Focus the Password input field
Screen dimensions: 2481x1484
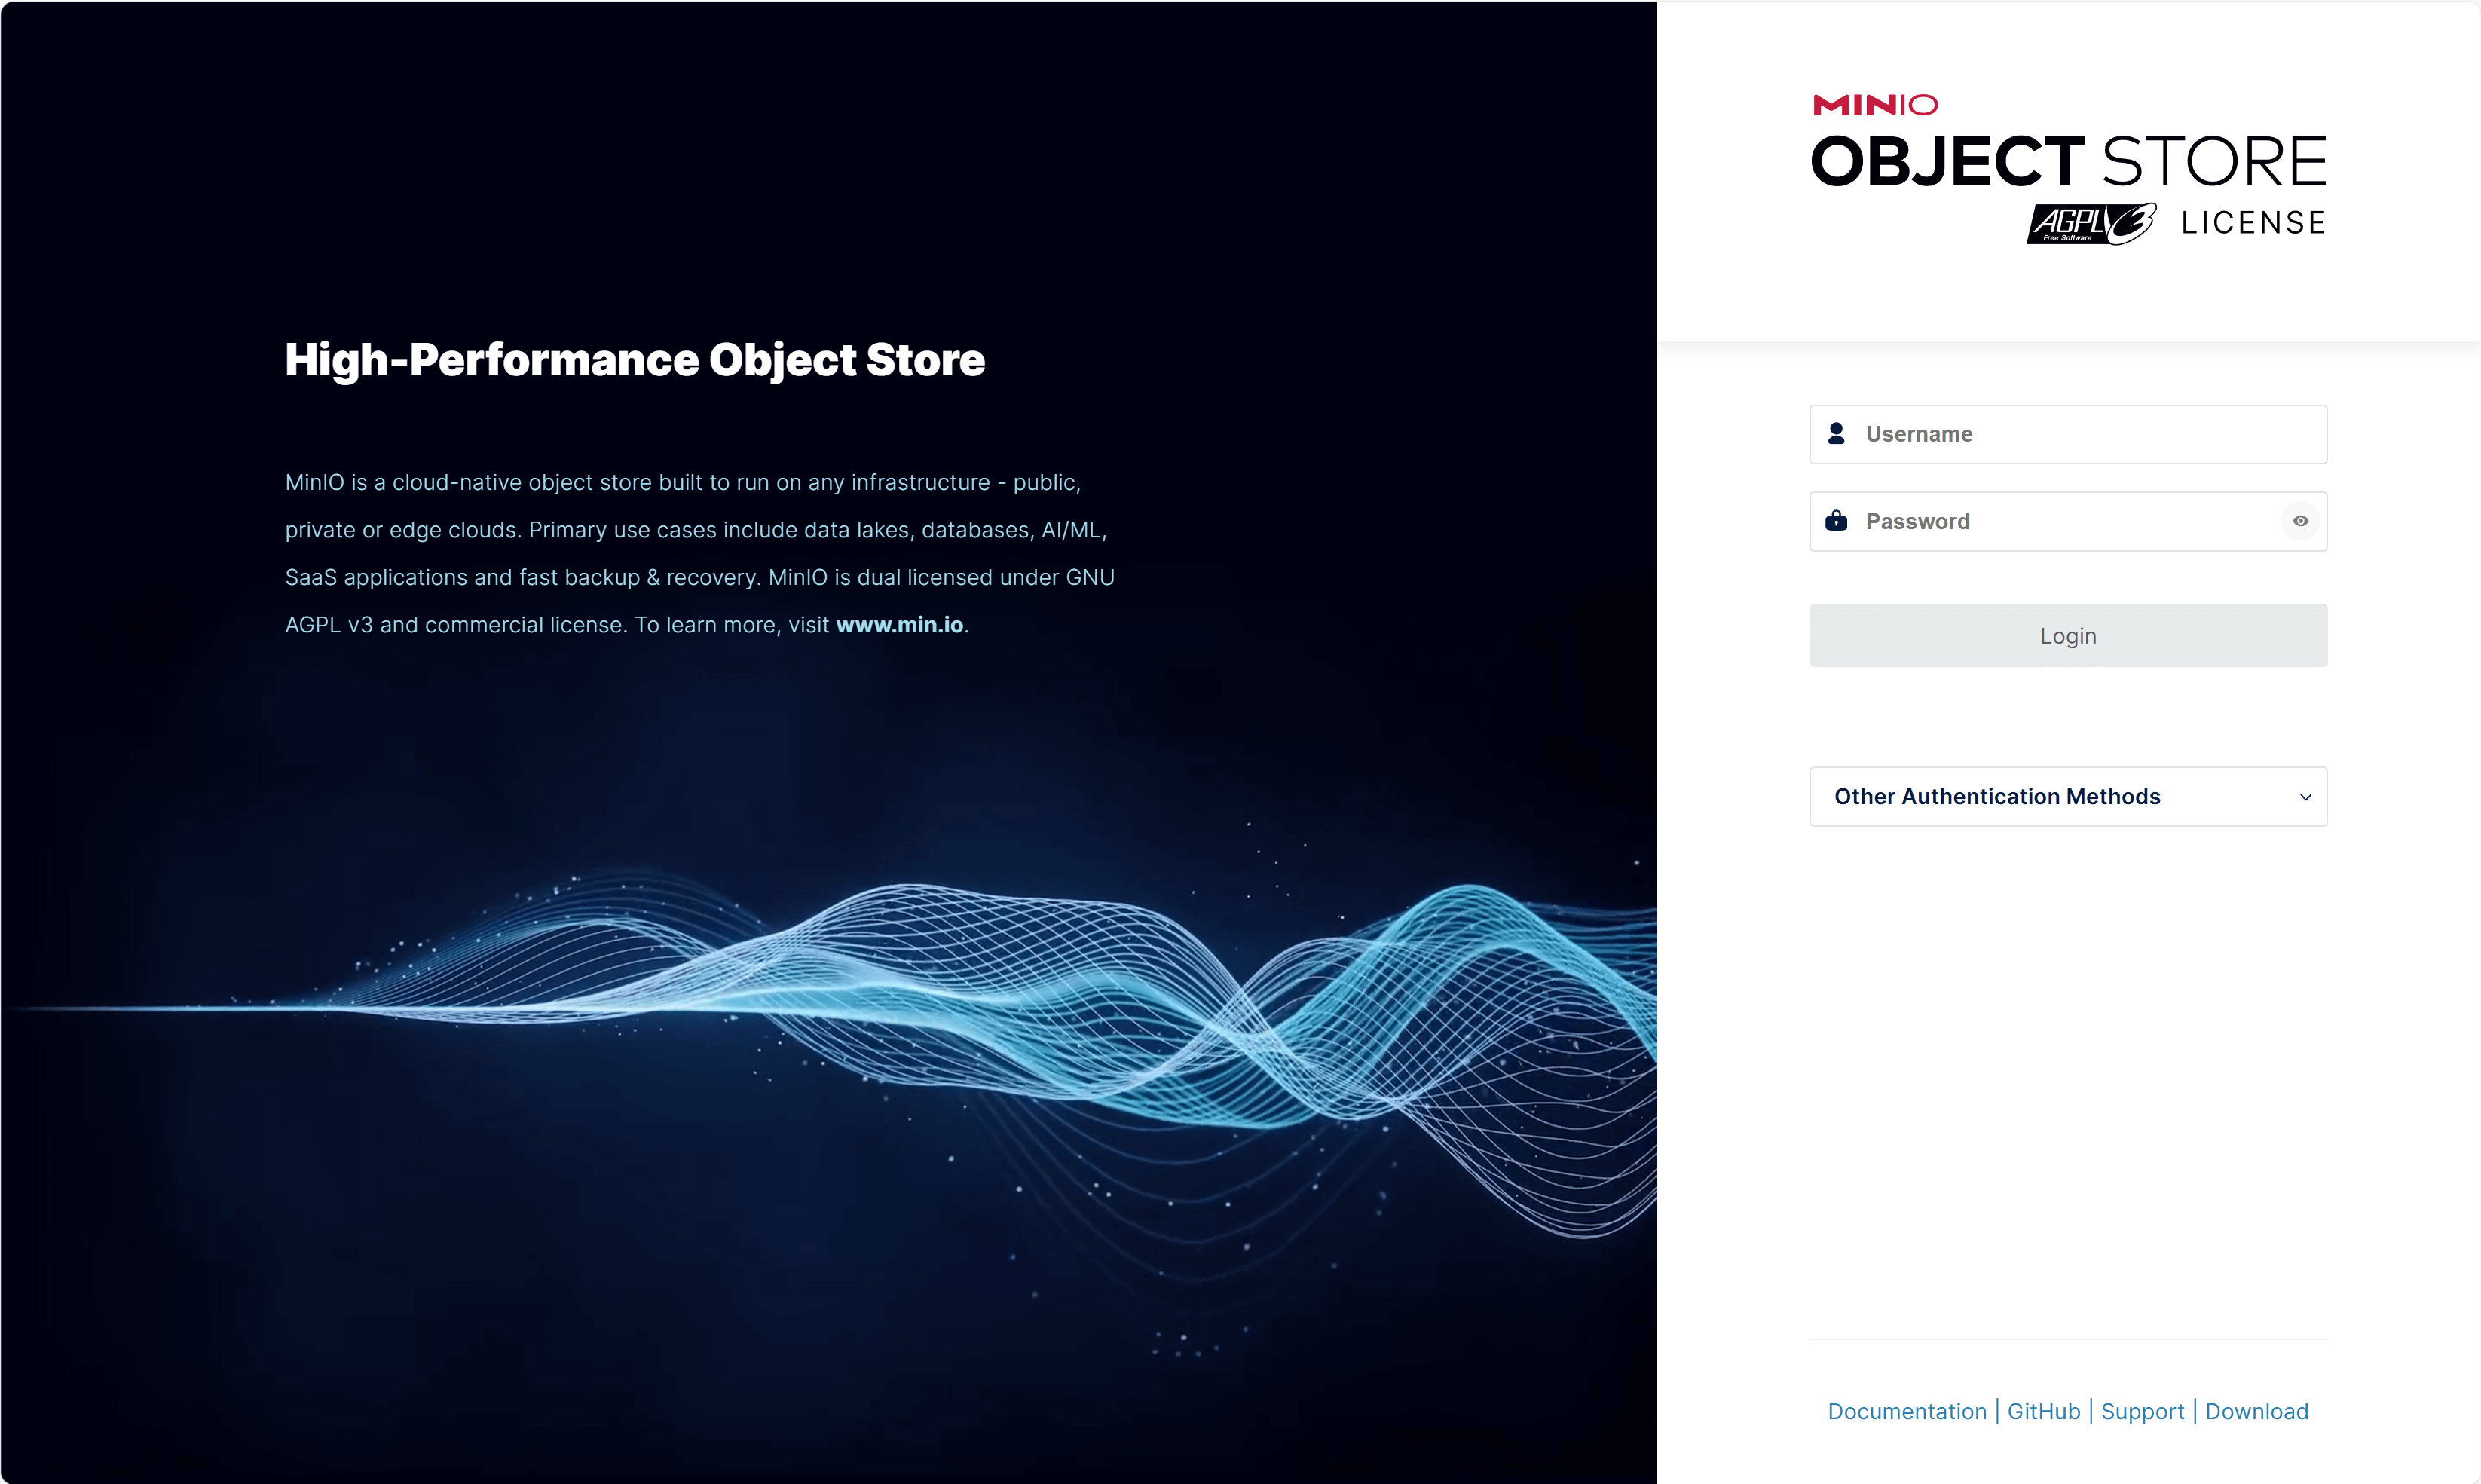pyautogui.click(x=2060, y=521)
